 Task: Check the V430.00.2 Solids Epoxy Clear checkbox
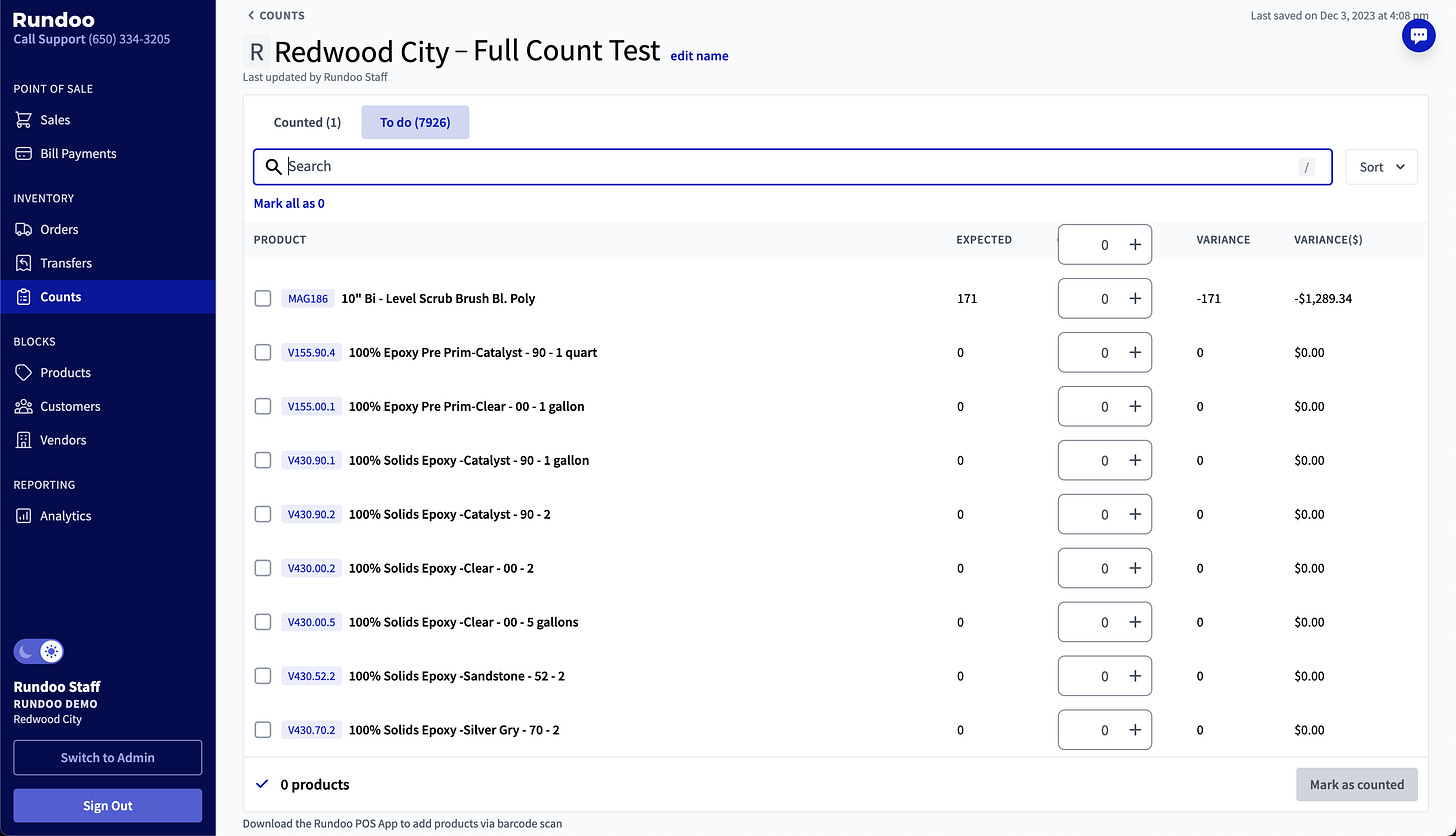tap(263, 568)
